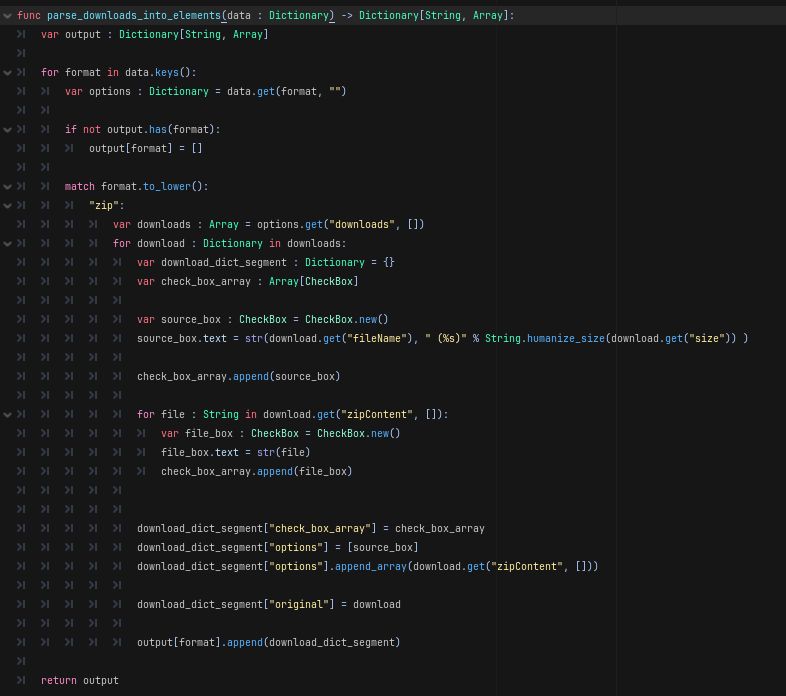Viewport: 786px width, 696px height.
Task: Click 'var file_box' declaration
Action: tap(281, 434)
